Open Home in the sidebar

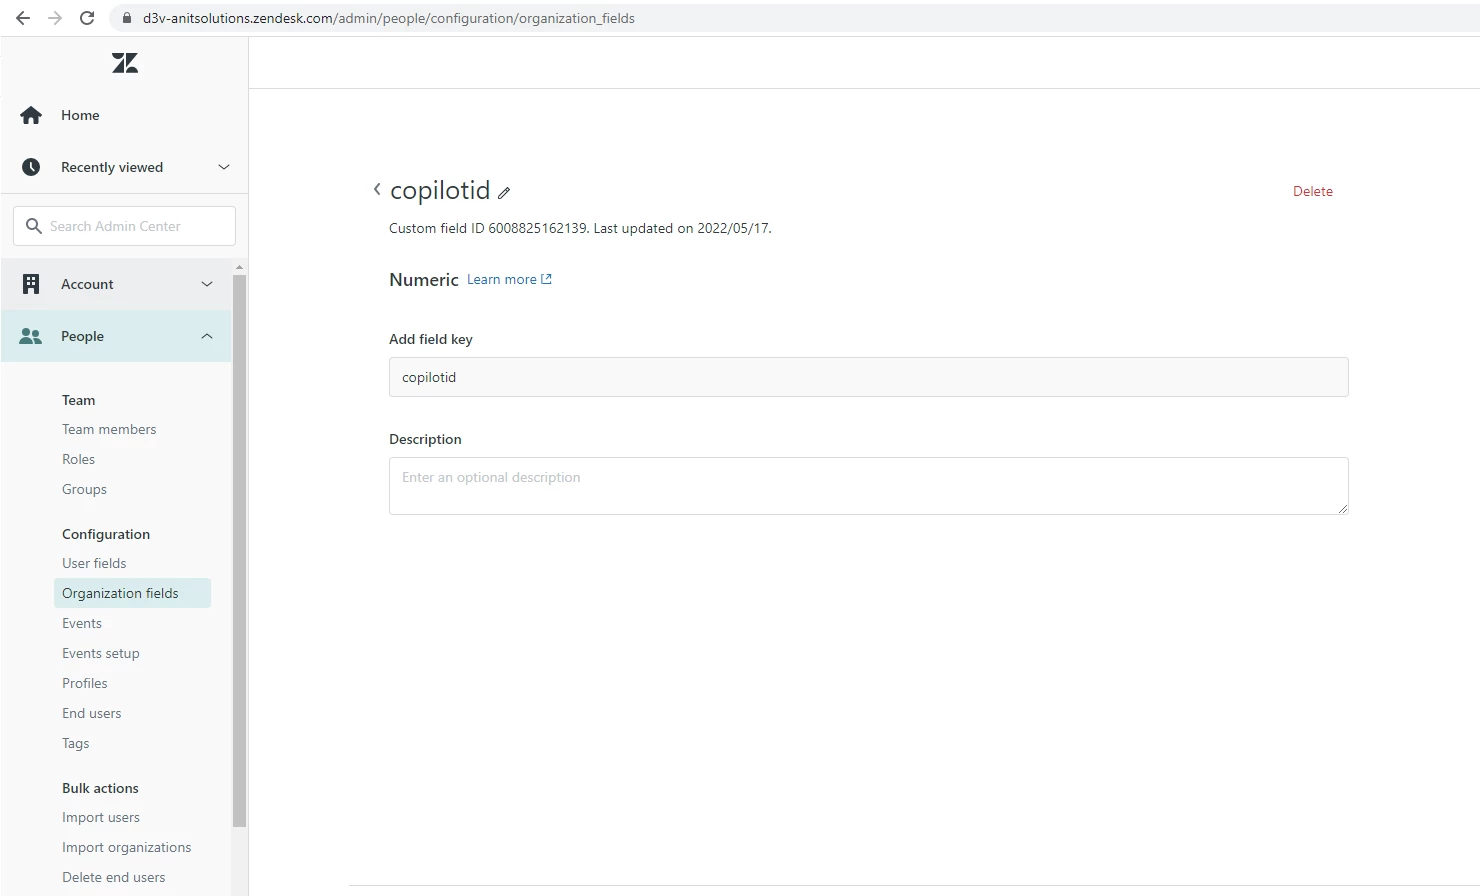tap(80, 115)
